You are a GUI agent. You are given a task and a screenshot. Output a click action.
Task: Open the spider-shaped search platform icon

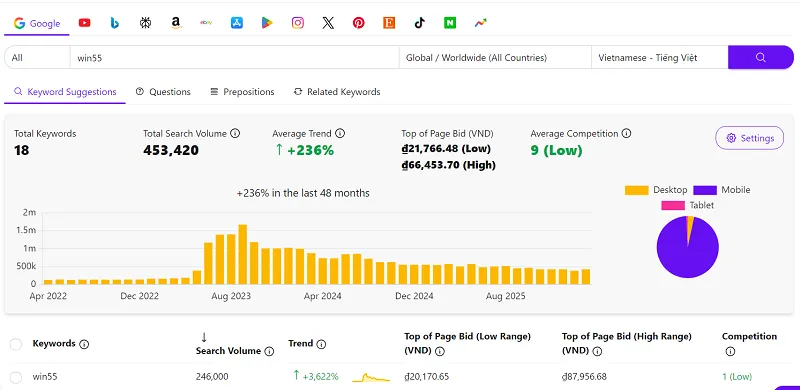145,23
